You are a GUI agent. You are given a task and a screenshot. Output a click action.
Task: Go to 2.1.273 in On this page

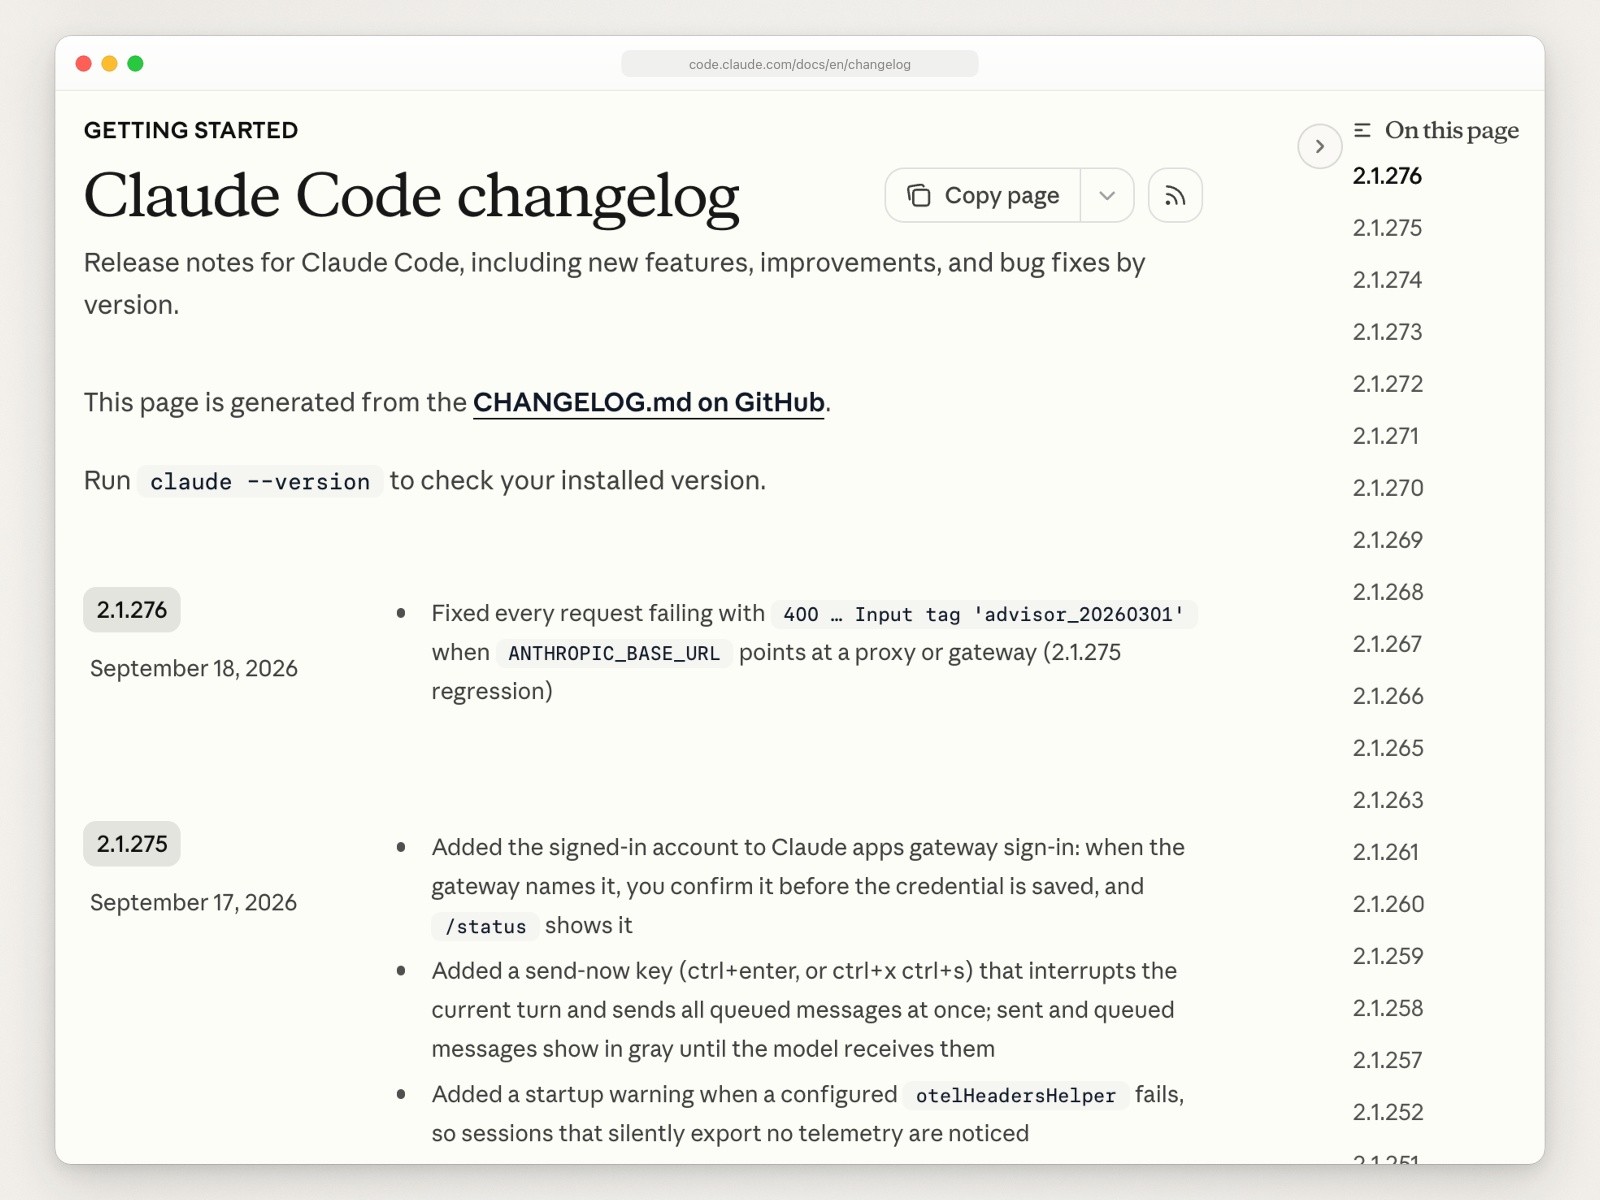point(1387,332)
